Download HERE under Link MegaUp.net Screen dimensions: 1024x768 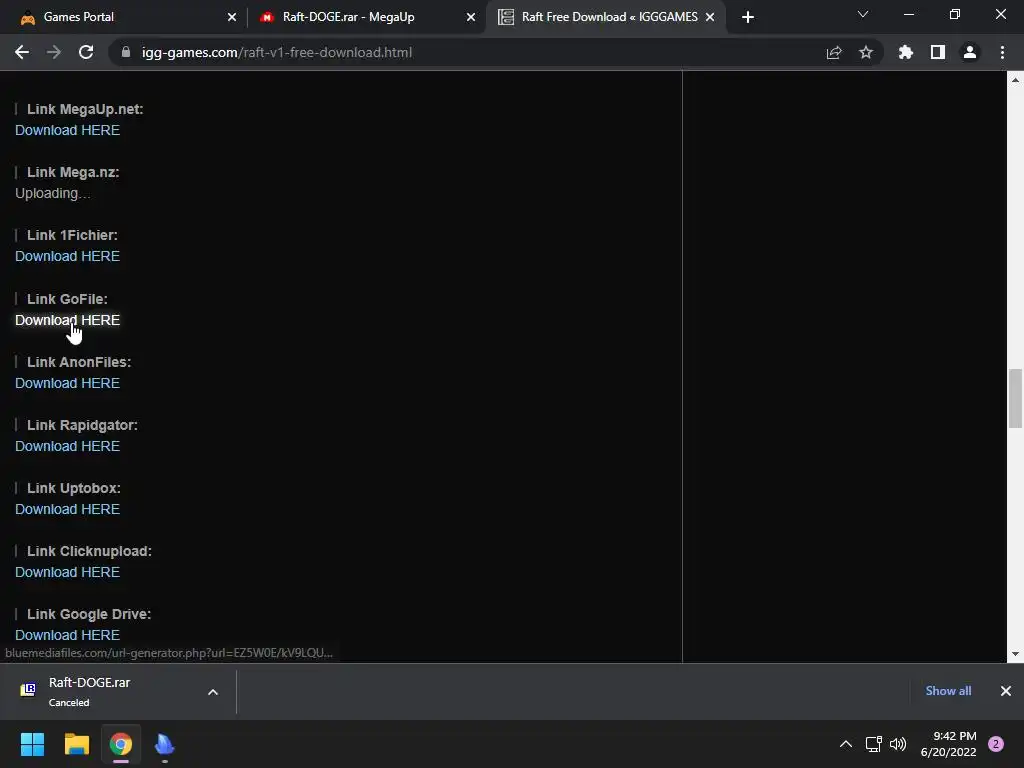point(67,130)
